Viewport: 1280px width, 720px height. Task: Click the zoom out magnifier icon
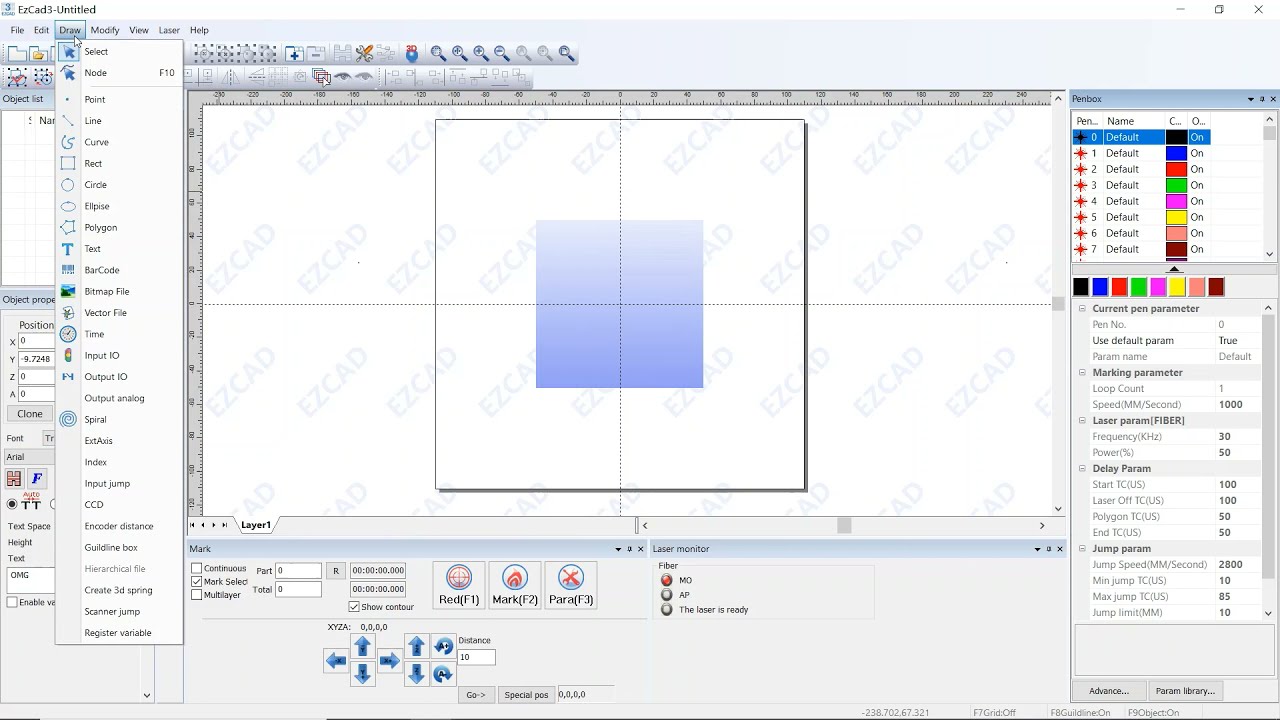[502, 54]
